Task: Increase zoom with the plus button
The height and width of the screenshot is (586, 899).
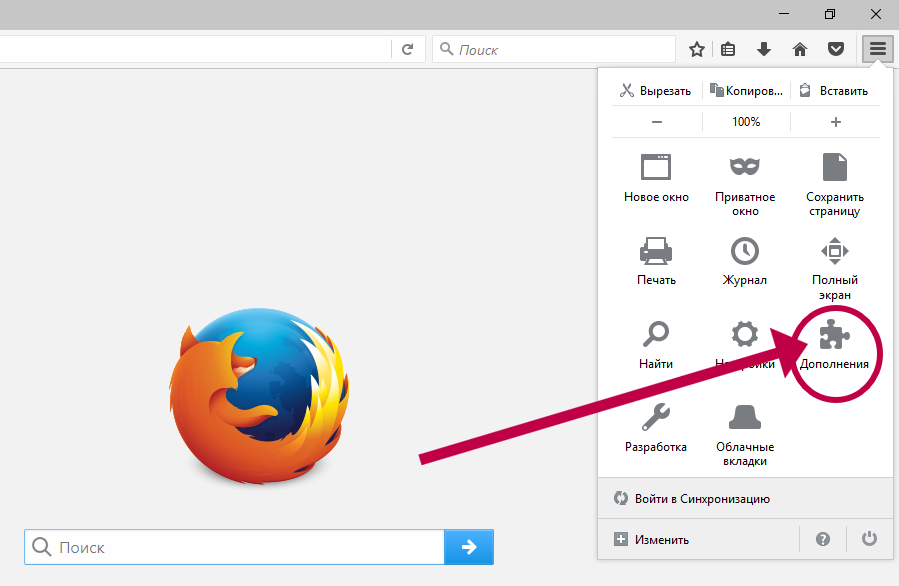Action: (836, 122)
